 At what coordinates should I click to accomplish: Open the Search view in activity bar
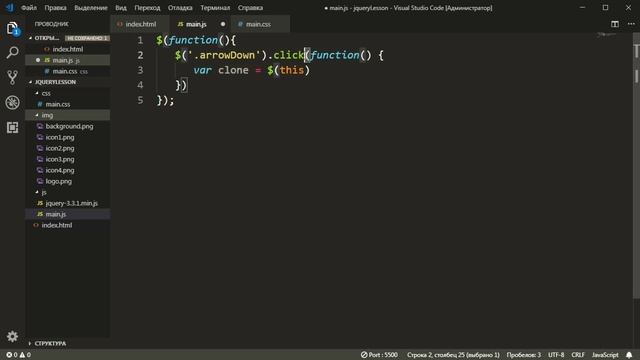point(12,53)
